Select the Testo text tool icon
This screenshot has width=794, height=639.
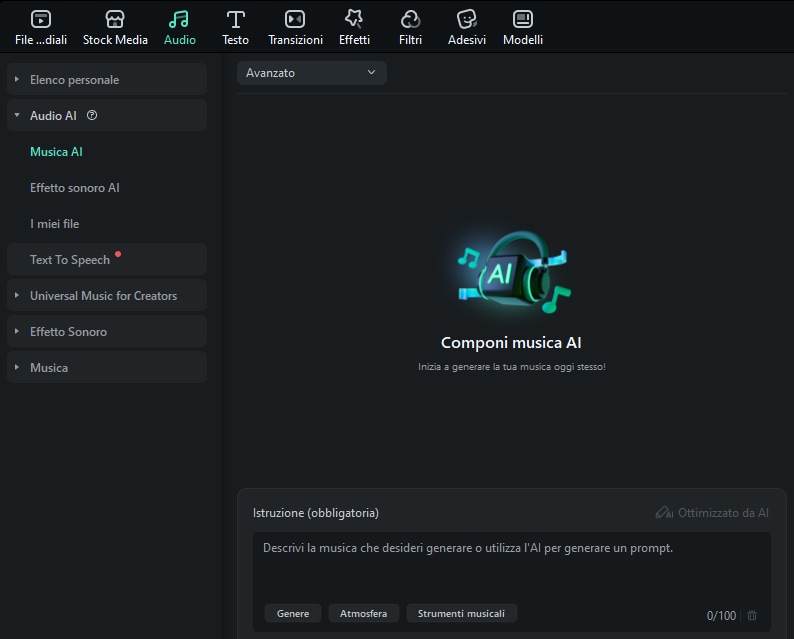[x=235, y=20]
